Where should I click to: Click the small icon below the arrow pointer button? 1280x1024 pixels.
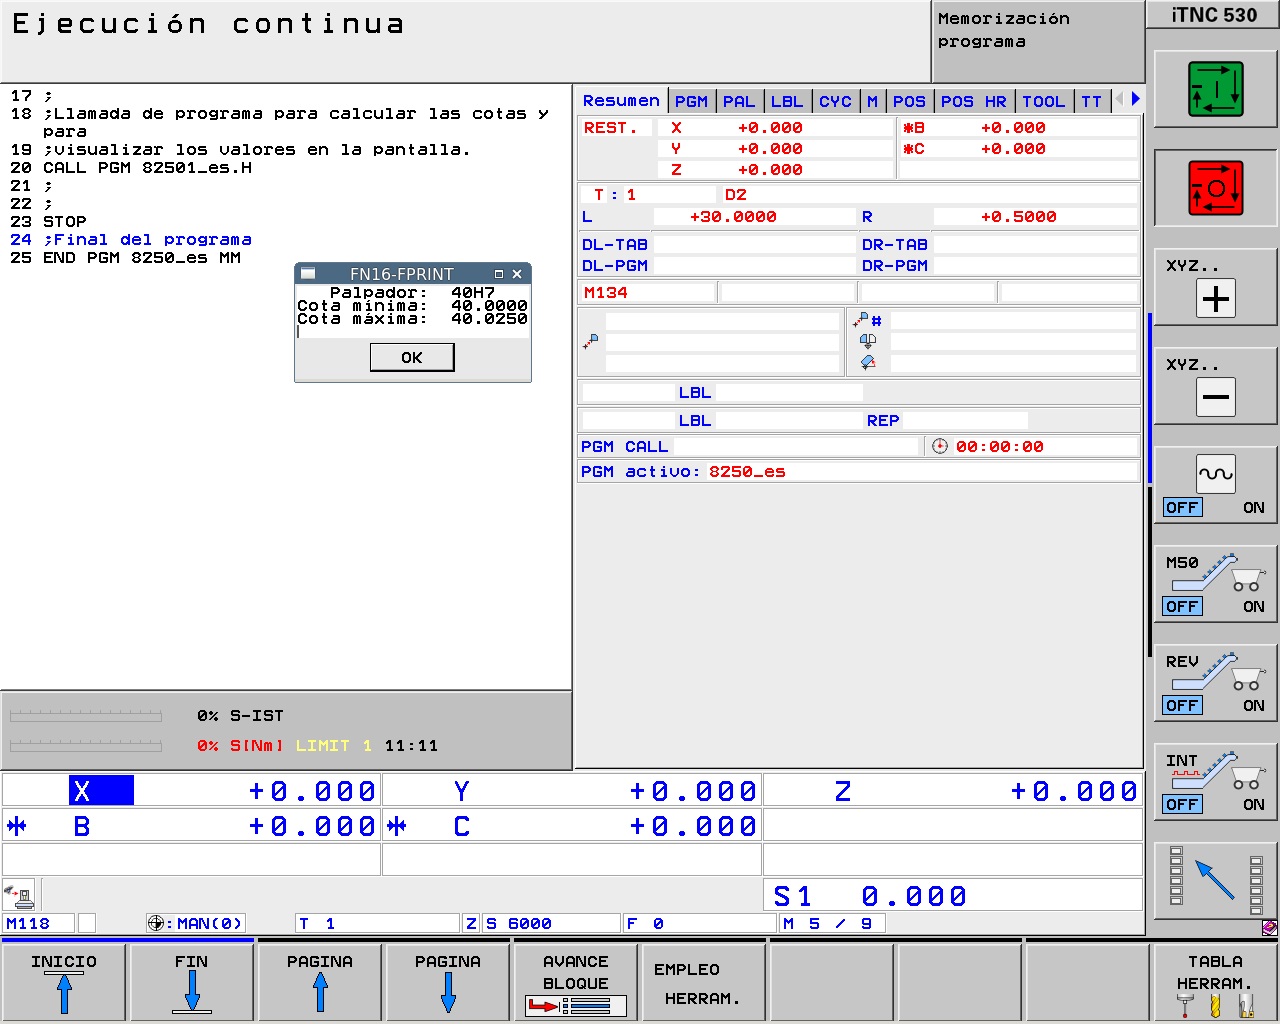click(1269, 927)
